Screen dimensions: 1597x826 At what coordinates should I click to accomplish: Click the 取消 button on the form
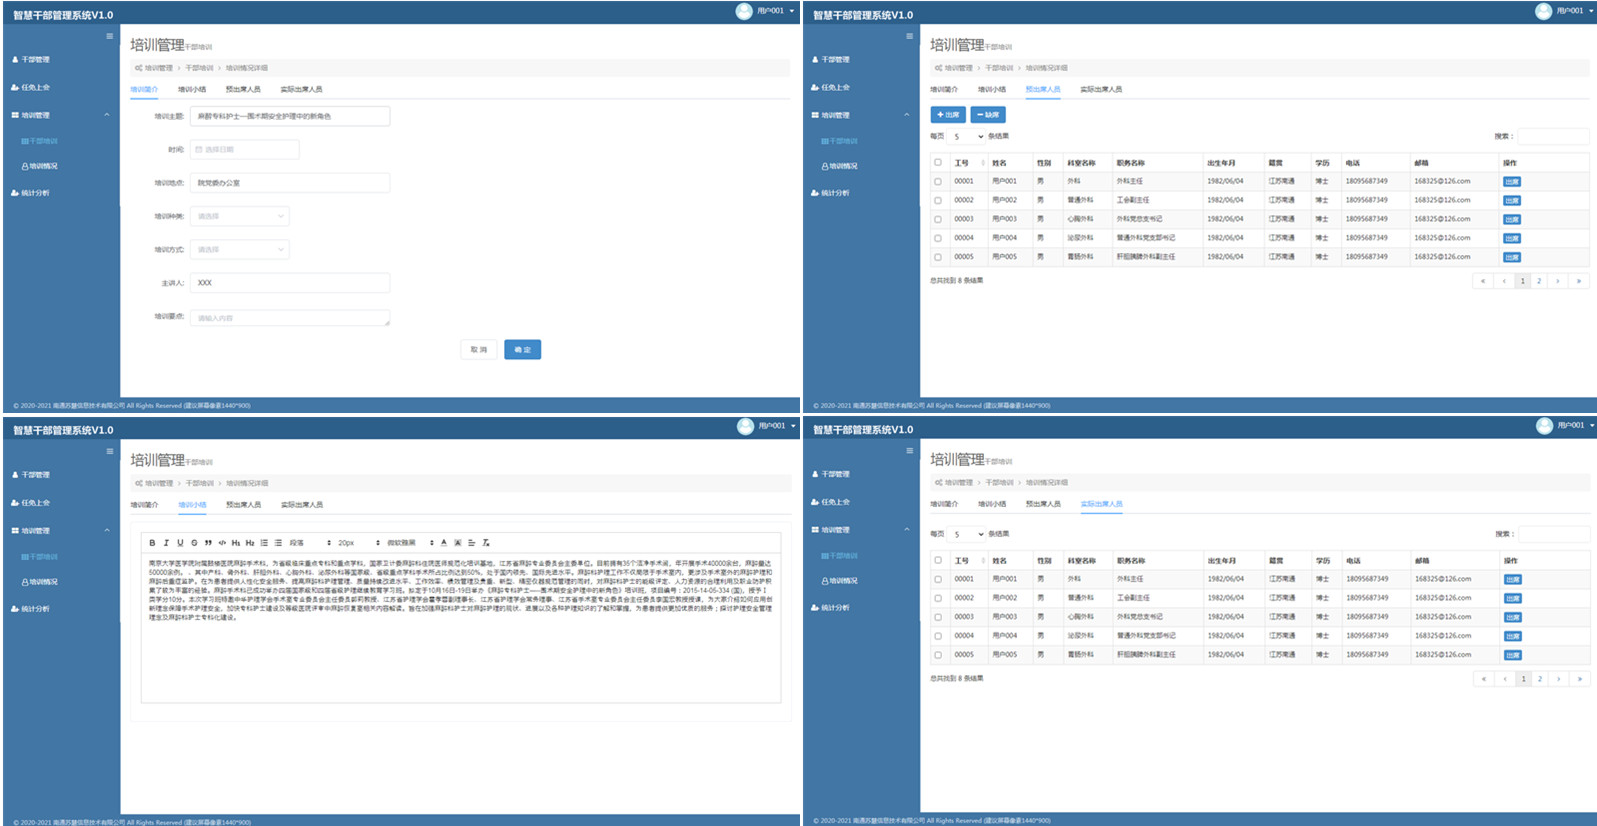[479, 350]
